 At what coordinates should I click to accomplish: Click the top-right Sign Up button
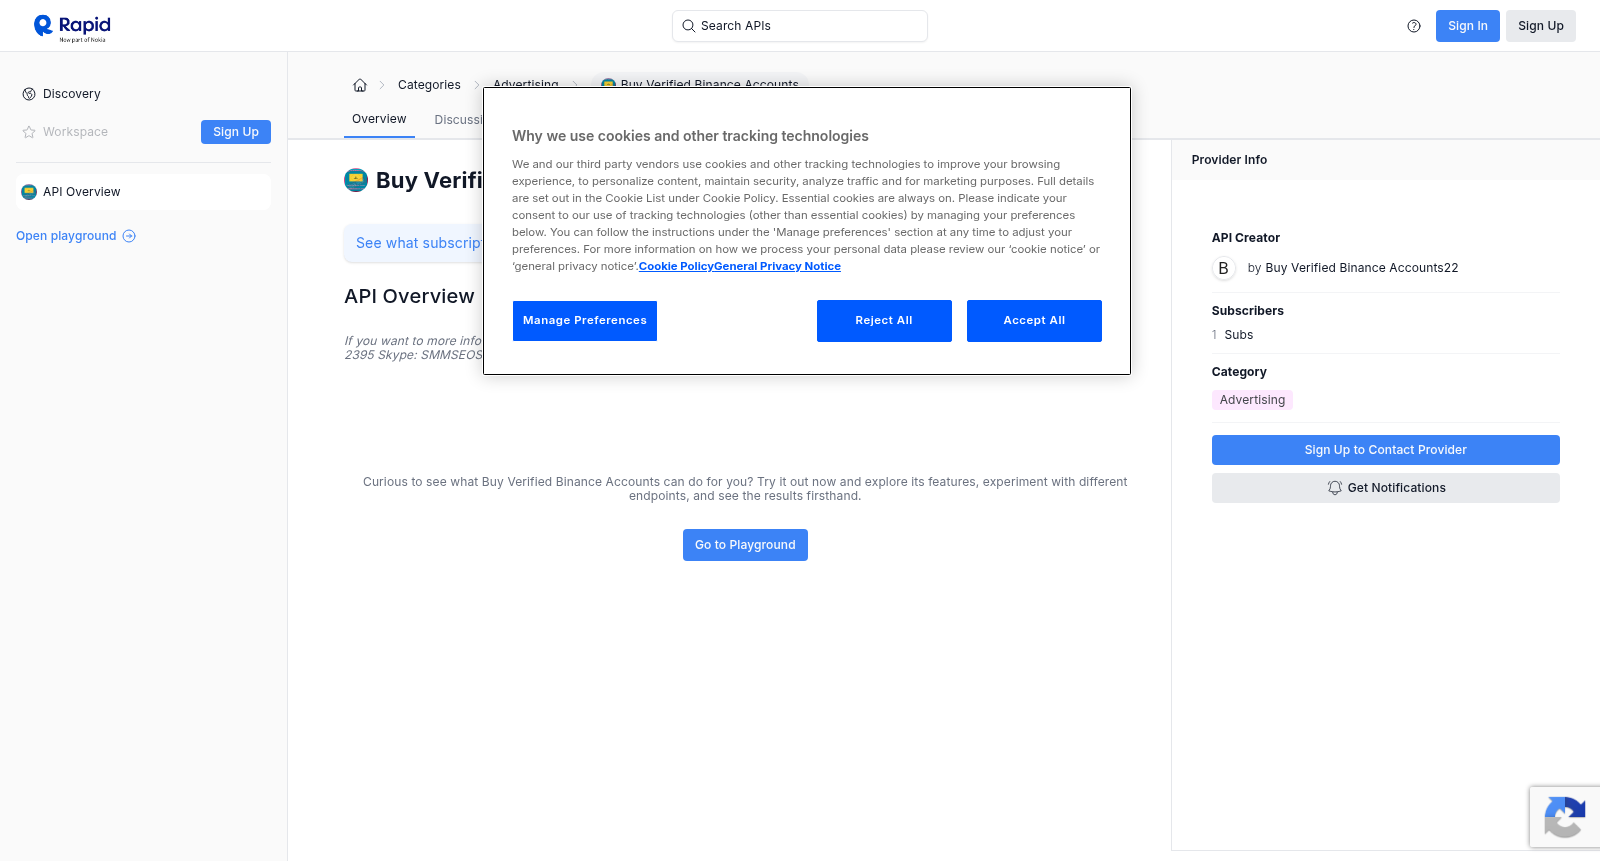click(x=1541, y=26)
